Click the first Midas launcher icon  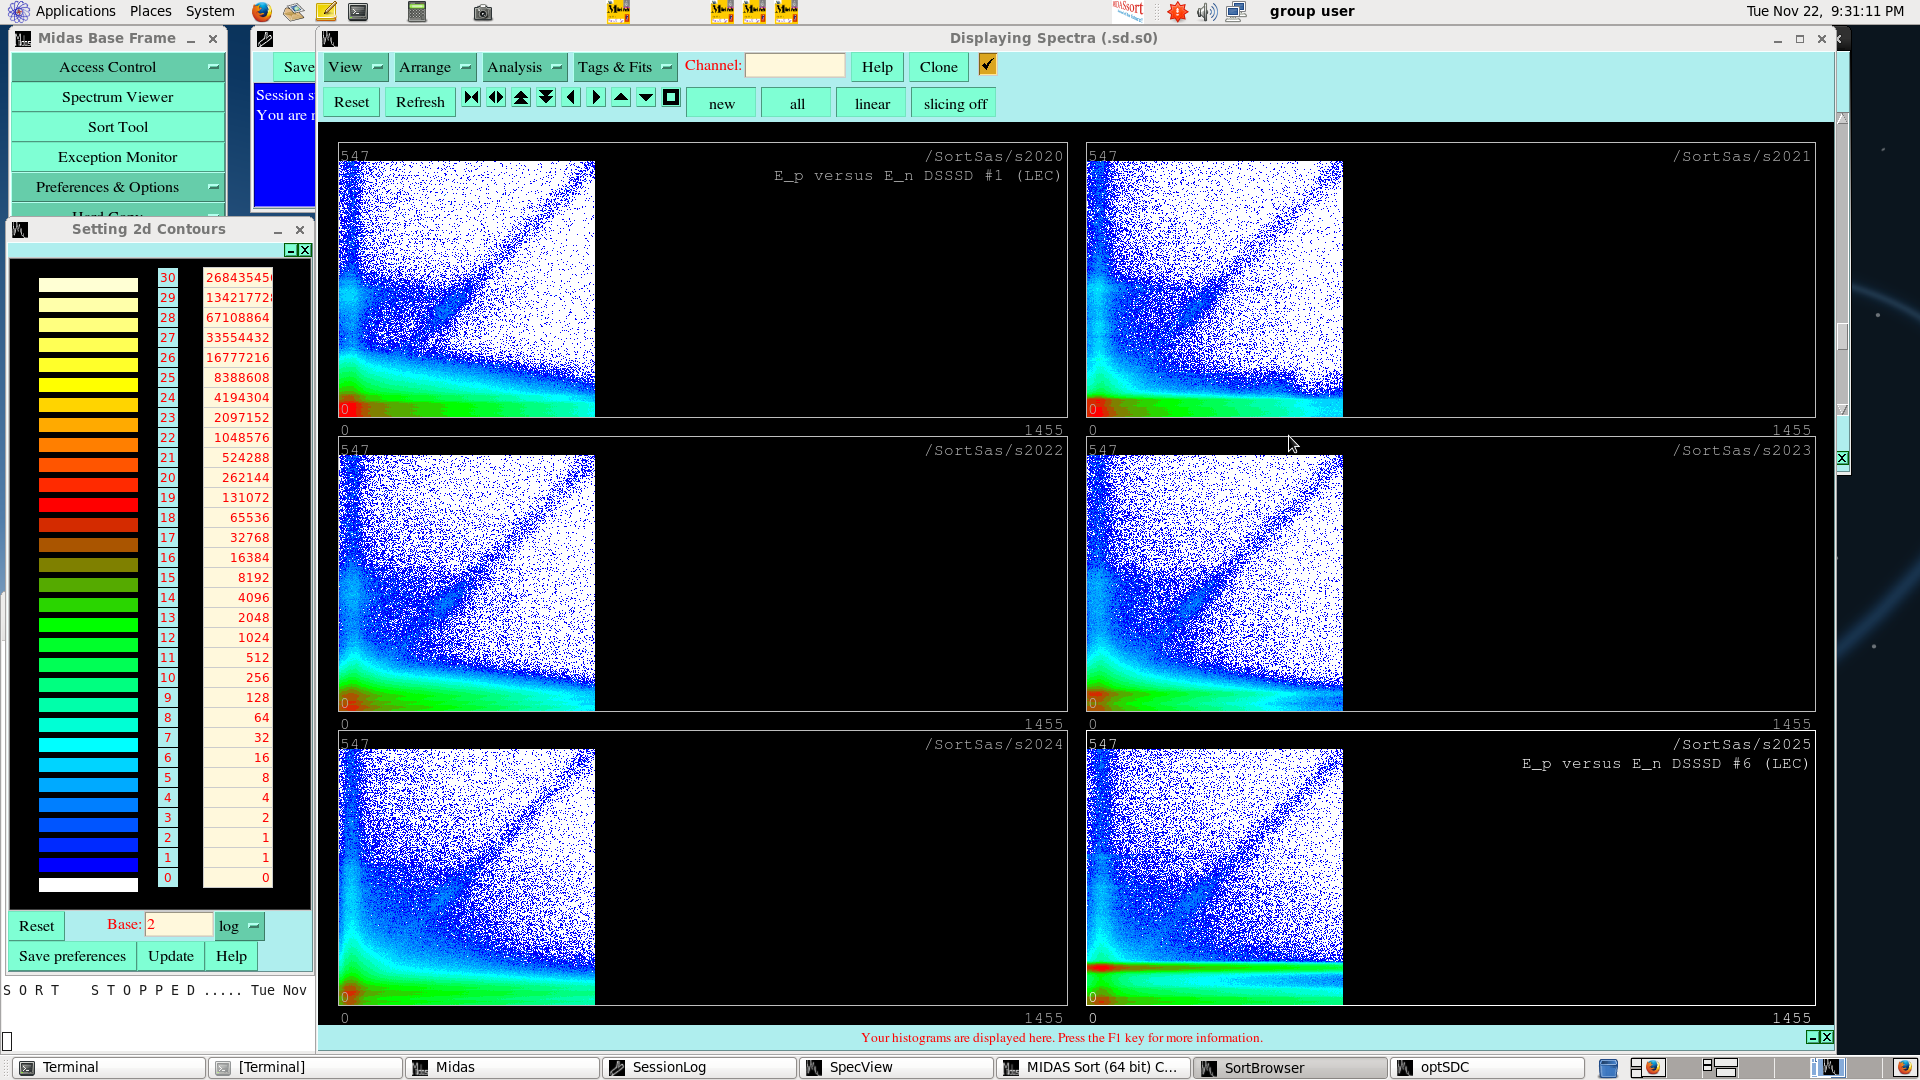[619, 12]
